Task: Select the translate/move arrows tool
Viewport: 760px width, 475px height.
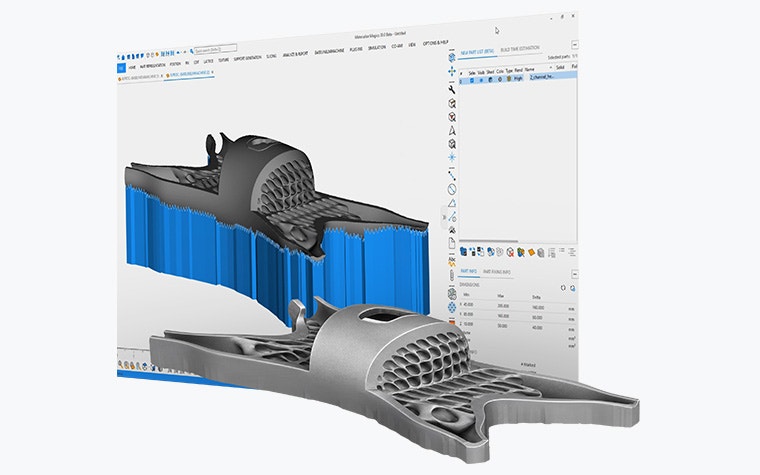Action: pos(452,72)
